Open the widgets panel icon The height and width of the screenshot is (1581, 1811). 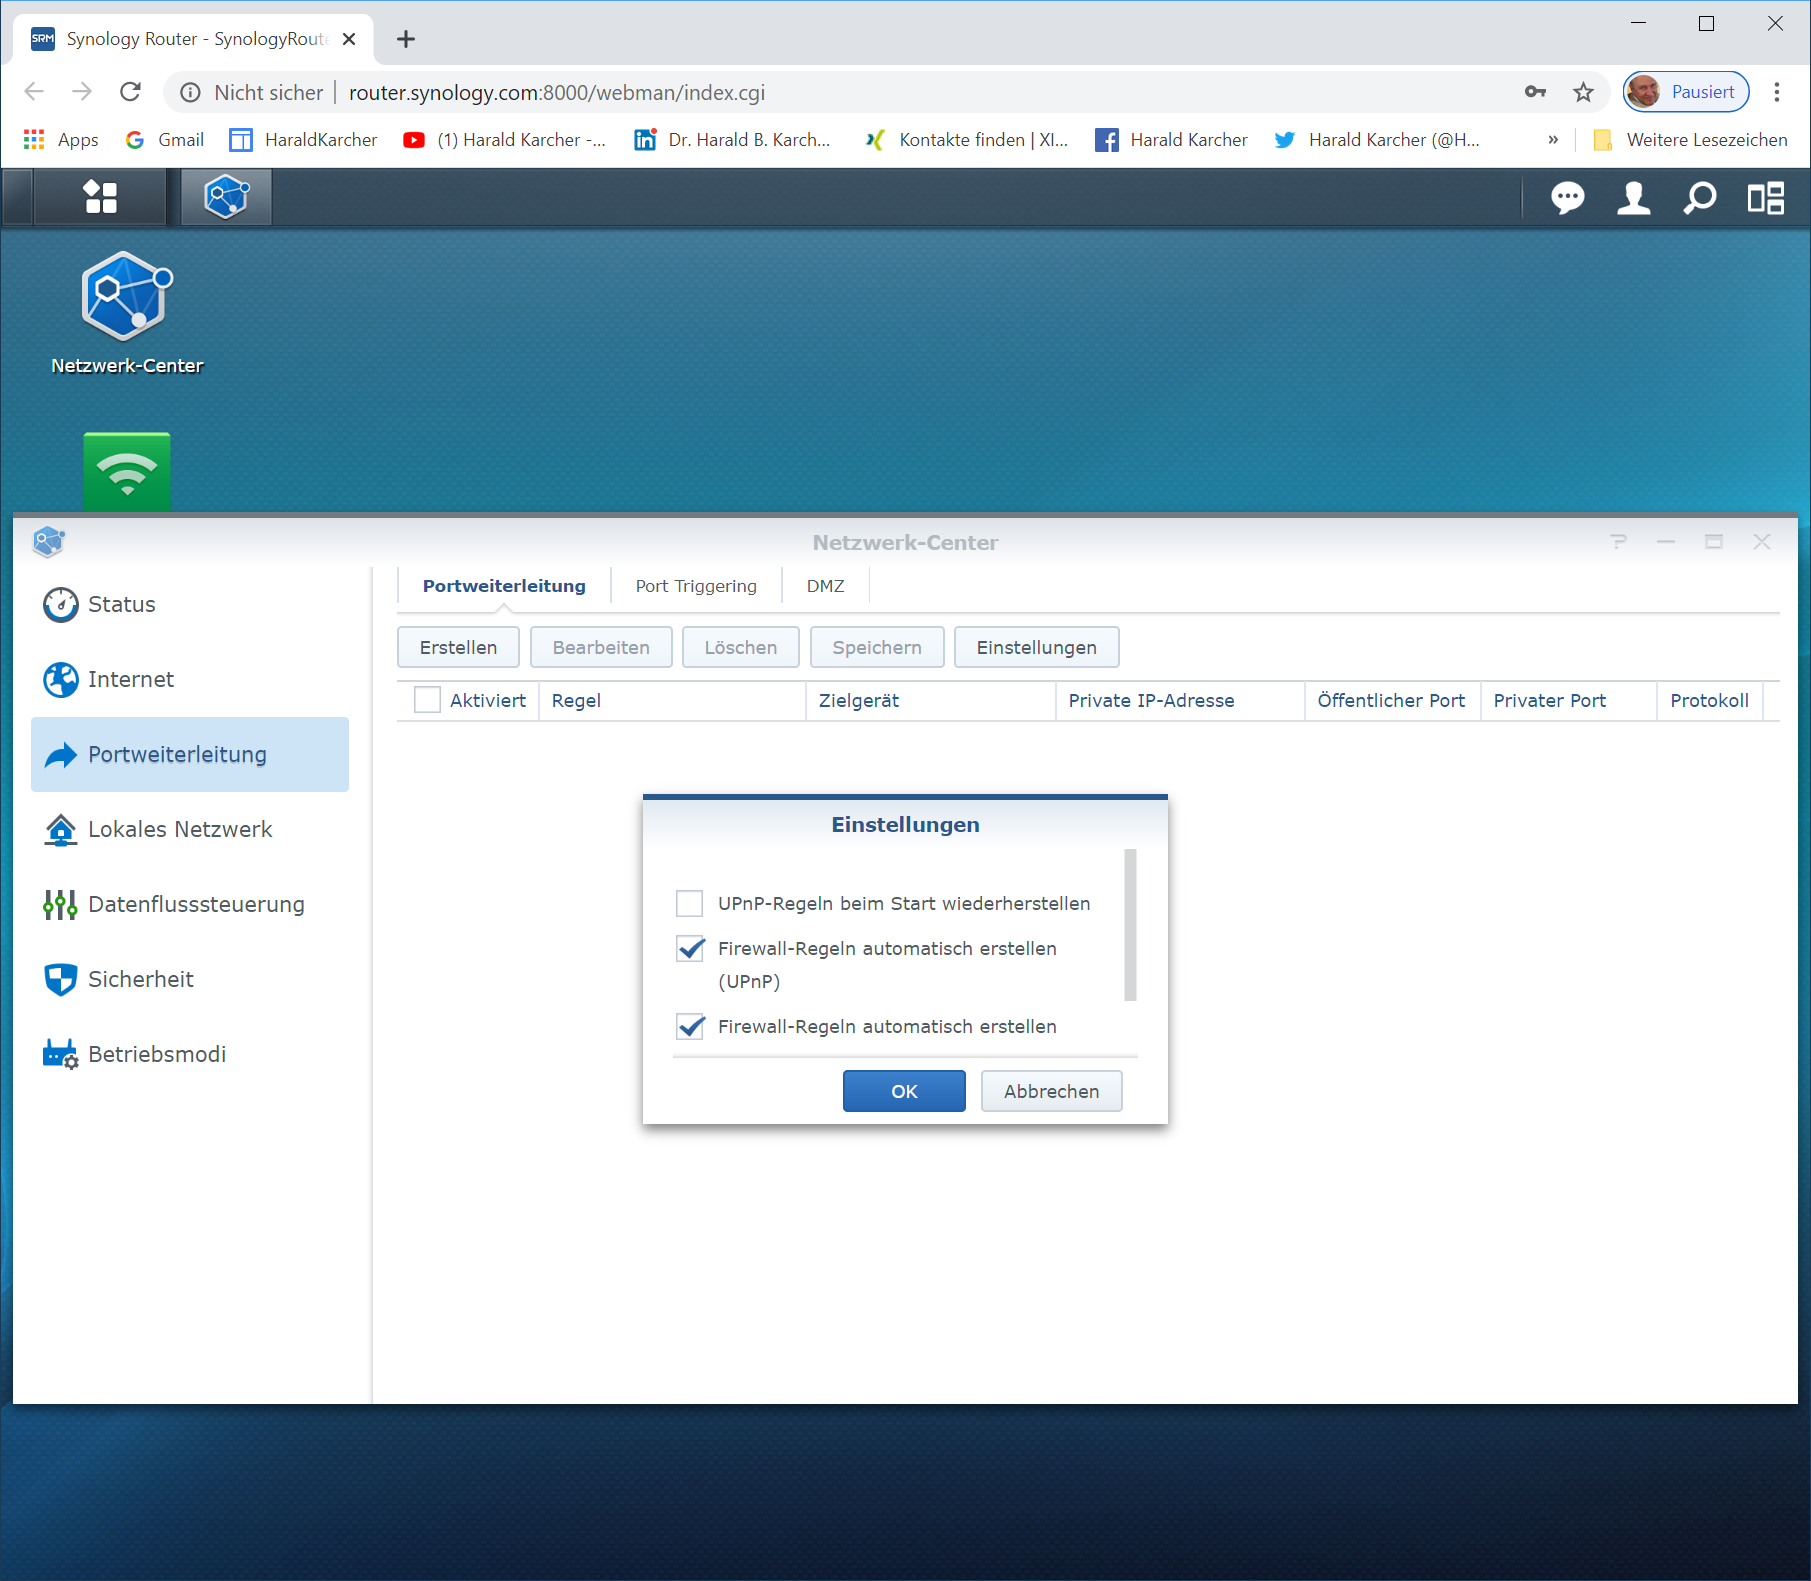coord(1765,198)
